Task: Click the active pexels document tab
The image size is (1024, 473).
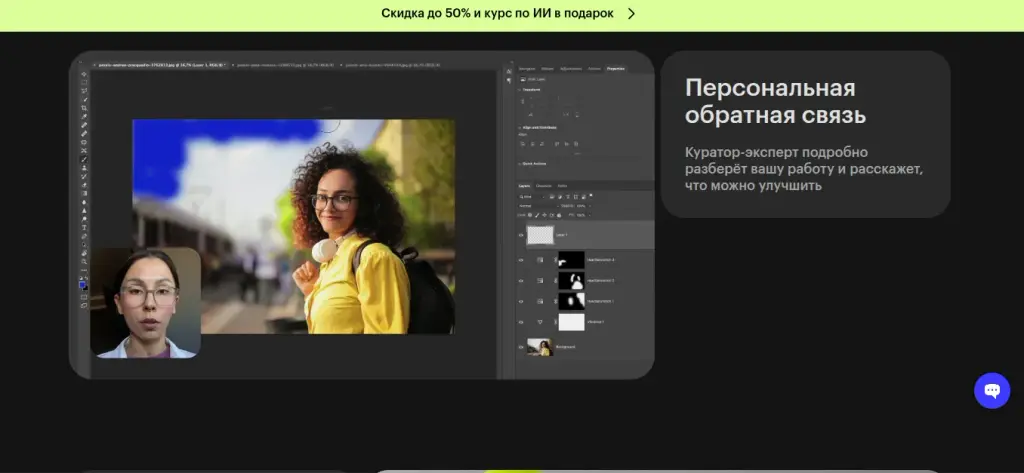Action: 161,65
